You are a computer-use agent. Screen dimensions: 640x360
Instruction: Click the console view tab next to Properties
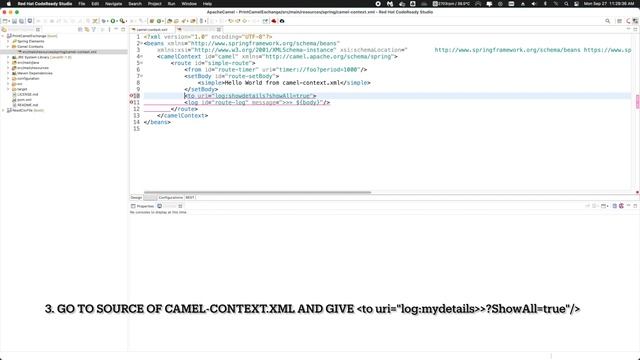click(169, 206)
